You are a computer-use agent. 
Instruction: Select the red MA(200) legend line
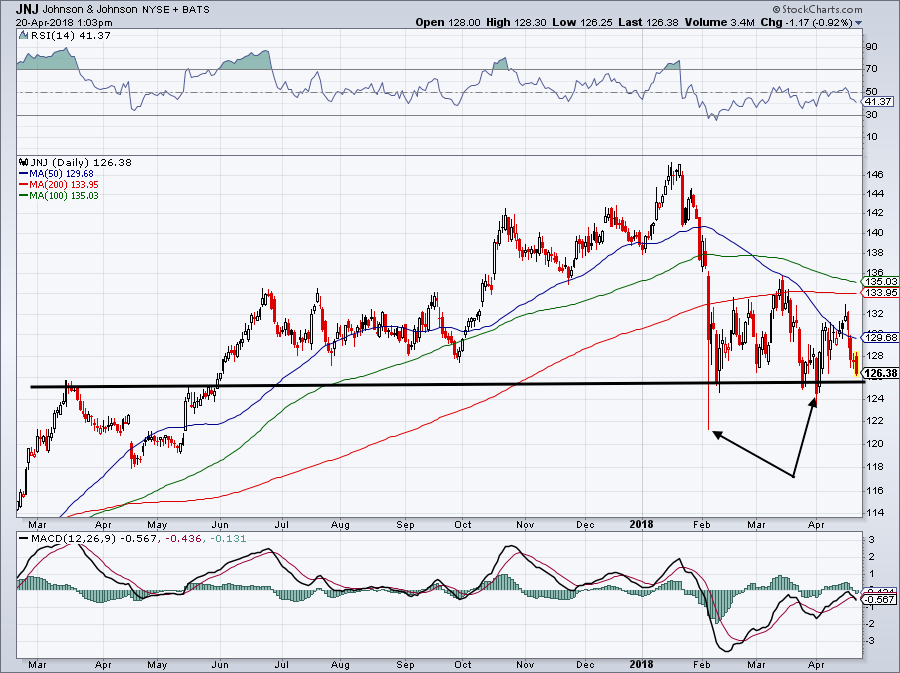tap(24, 185)
